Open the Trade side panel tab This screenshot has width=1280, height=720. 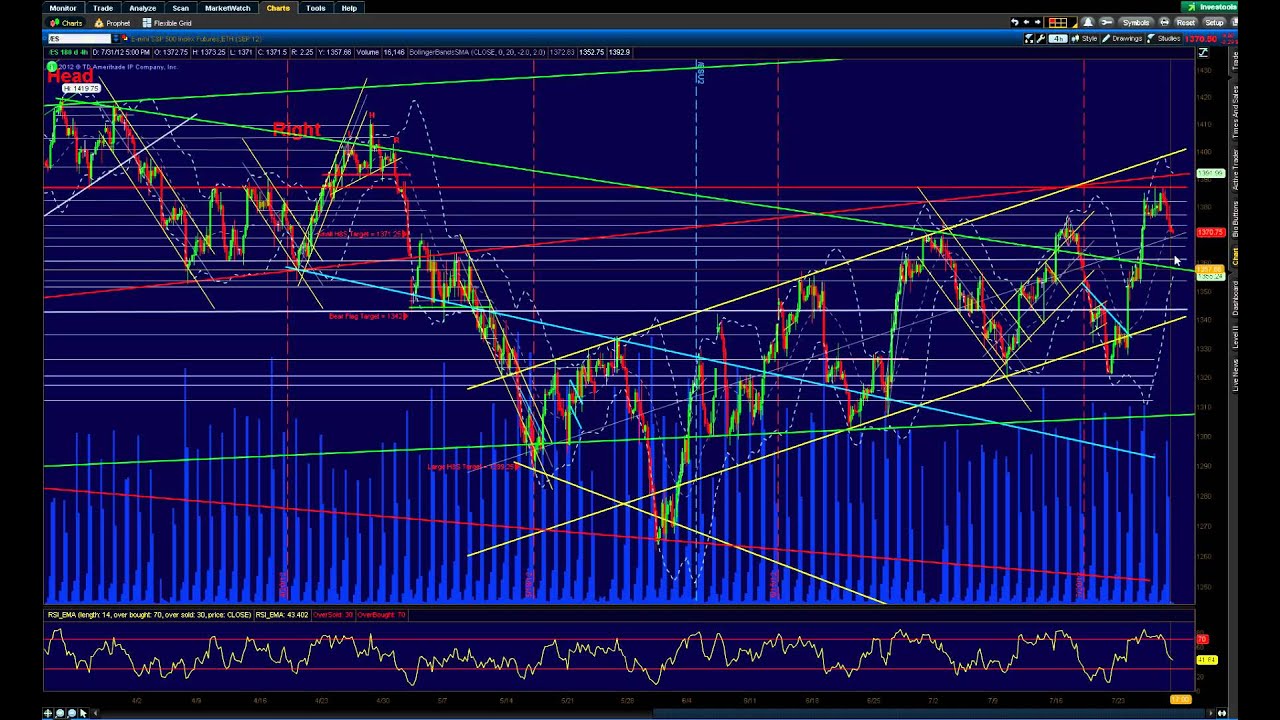1236,60
